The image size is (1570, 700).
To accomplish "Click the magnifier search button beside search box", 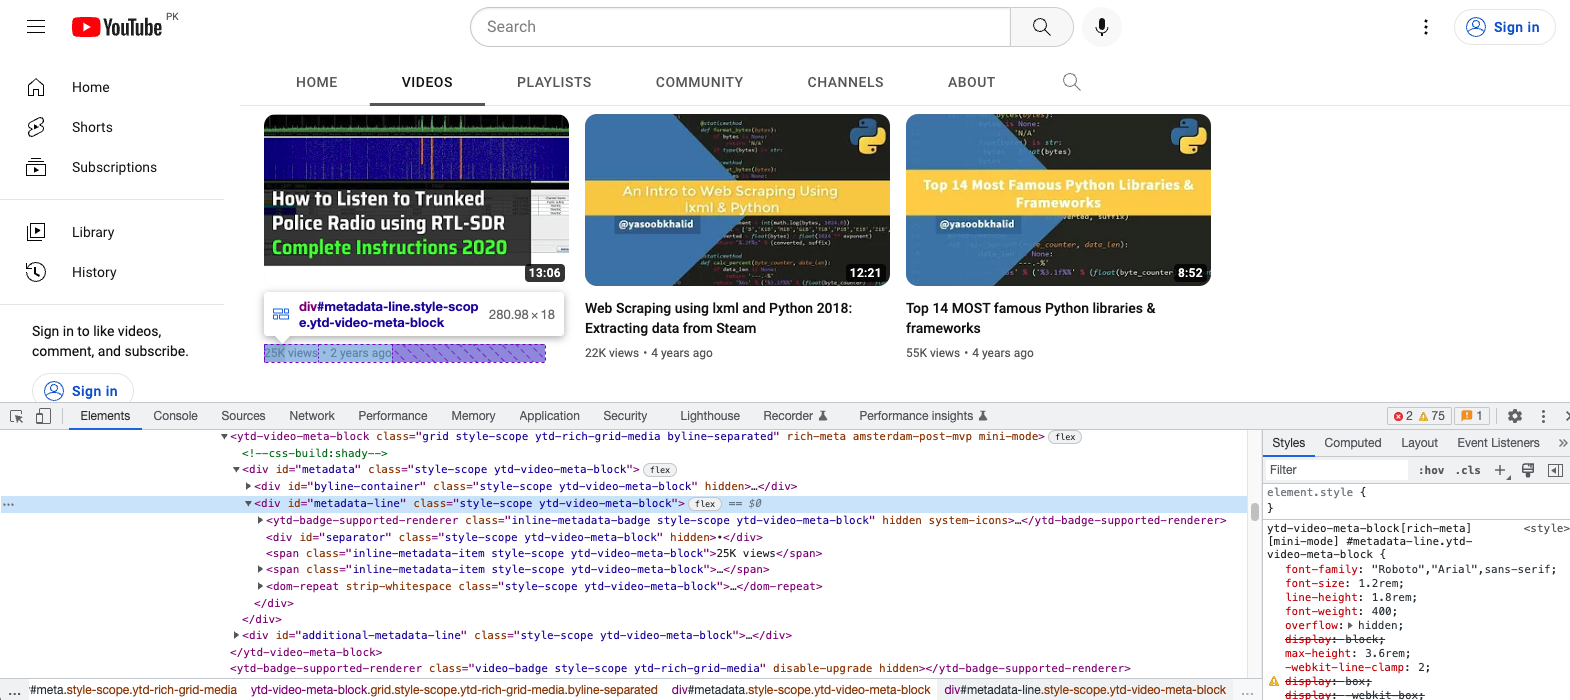I will [x=1041, y=27].
